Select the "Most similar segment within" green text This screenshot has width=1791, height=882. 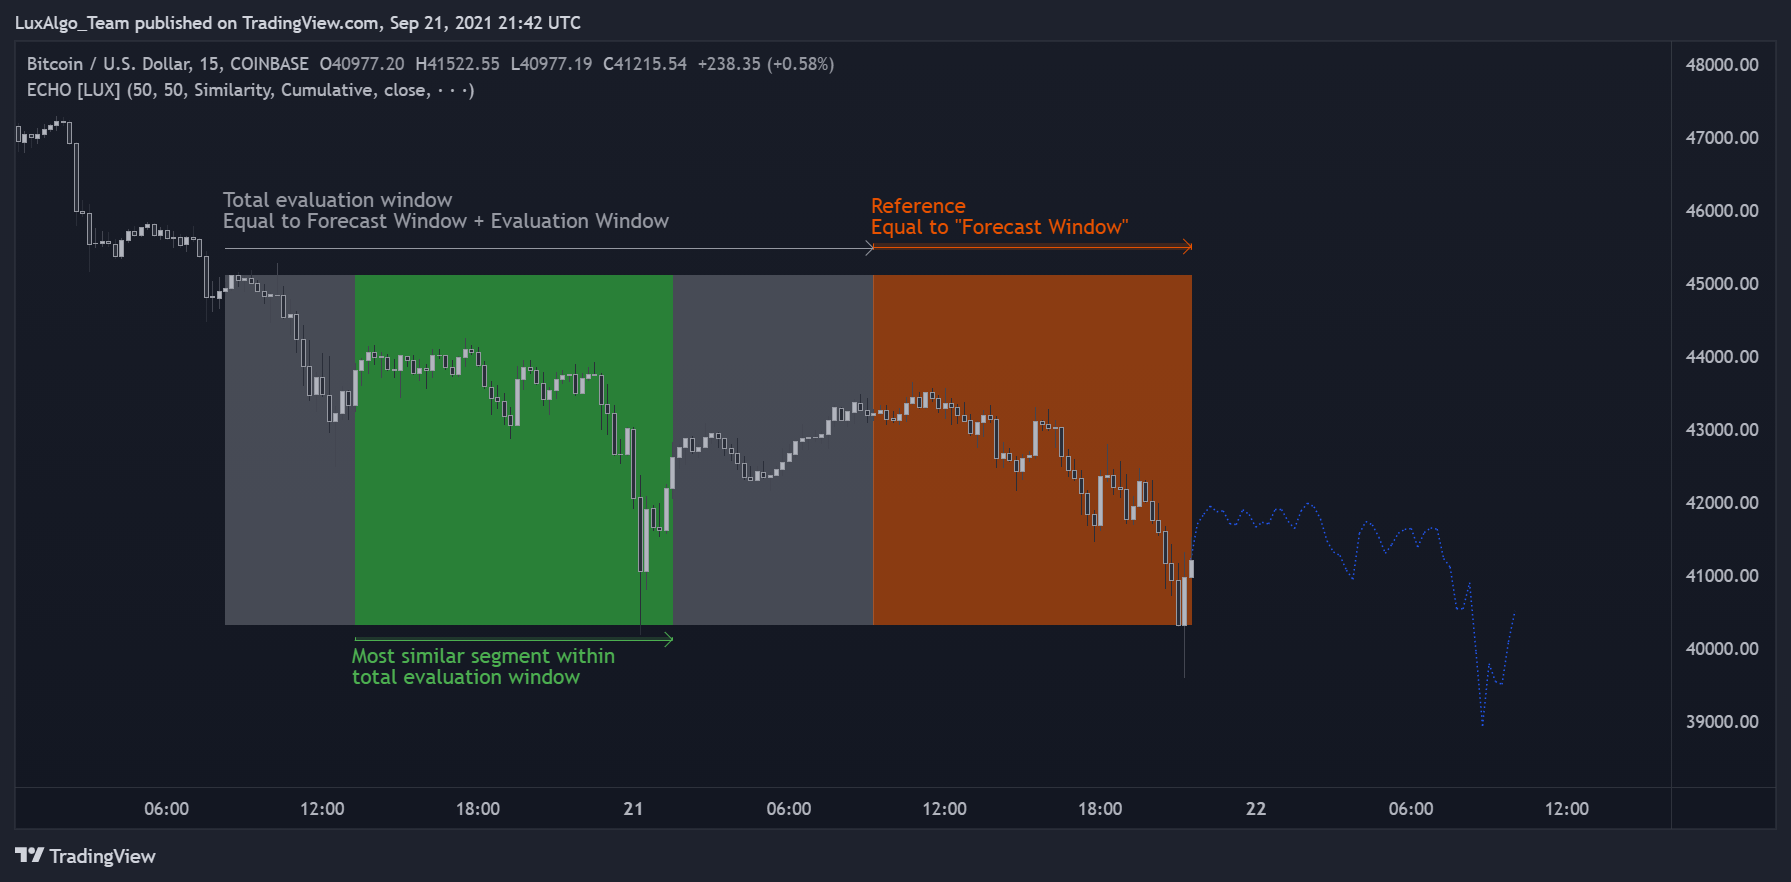(483, 656)
